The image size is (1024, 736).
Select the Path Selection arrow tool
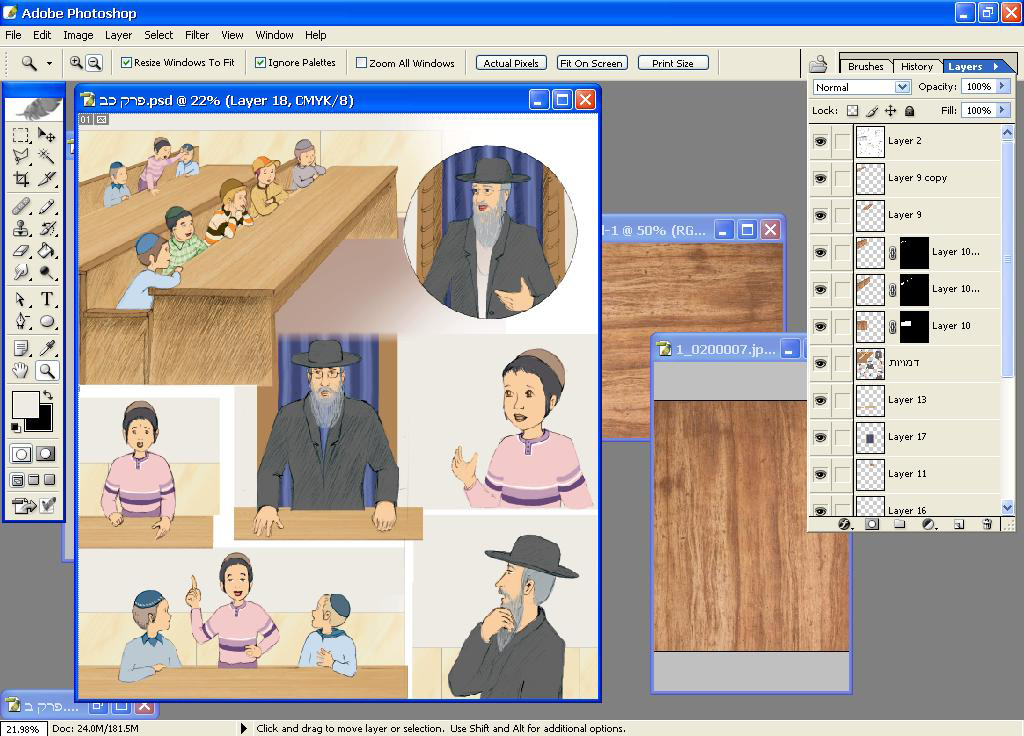[x=21, y=299]
